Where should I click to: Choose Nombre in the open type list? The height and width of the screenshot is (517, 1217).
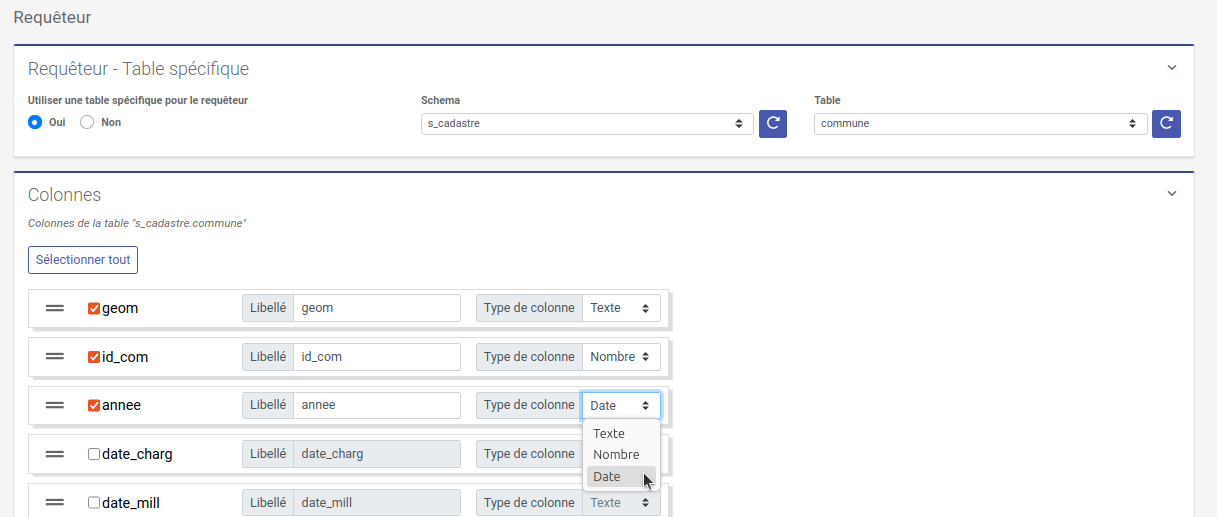[616, 455]
